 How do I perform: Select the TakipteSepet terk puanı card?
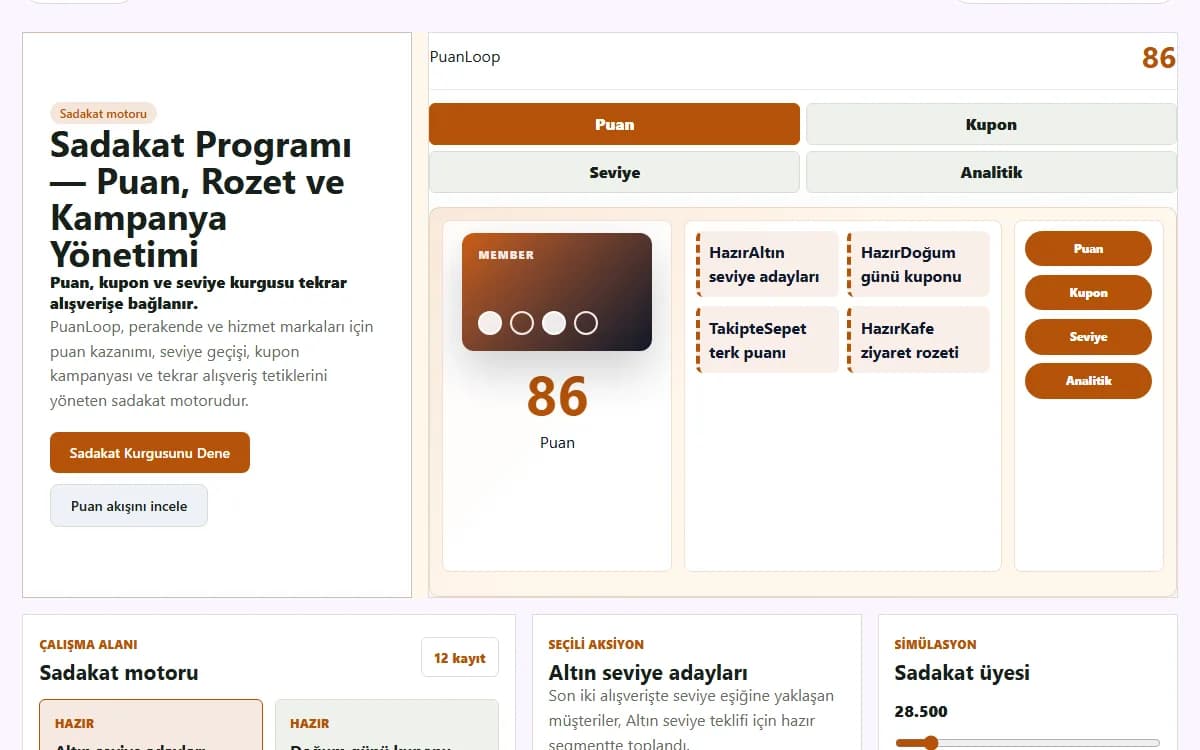pyautogui.click(x=767, y=340)
